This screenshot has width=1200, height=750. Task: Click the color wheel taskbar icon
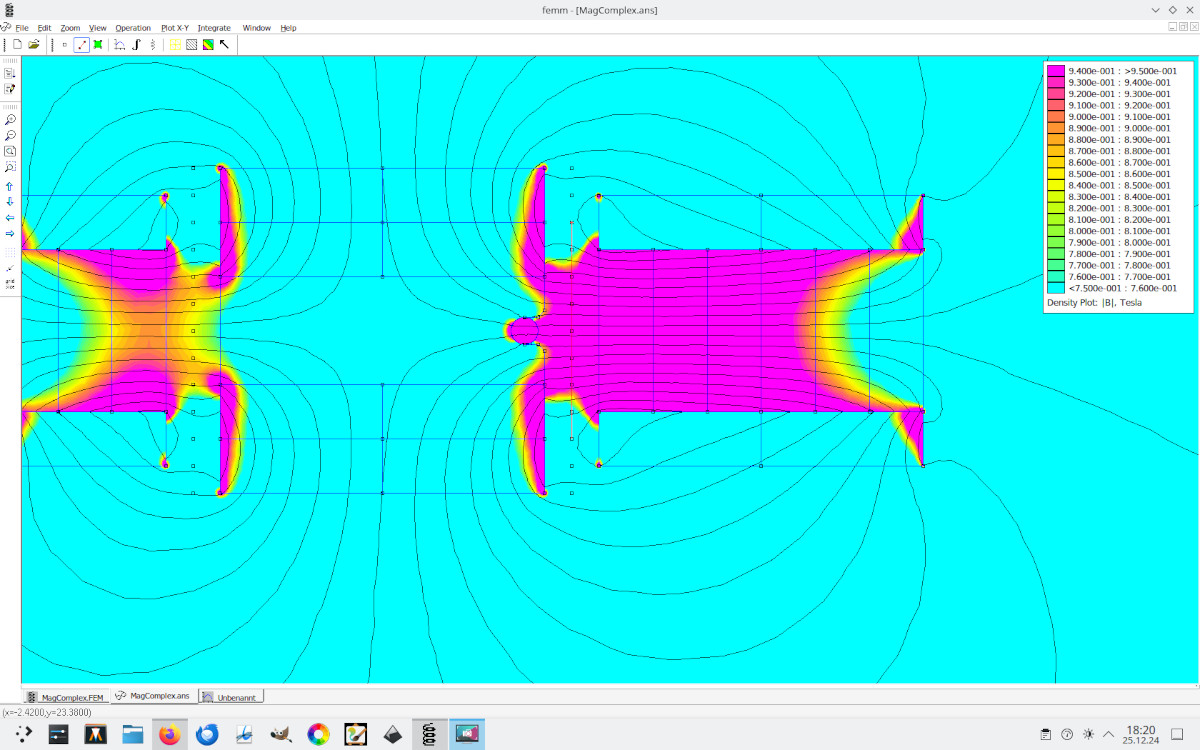coord(318,735)
